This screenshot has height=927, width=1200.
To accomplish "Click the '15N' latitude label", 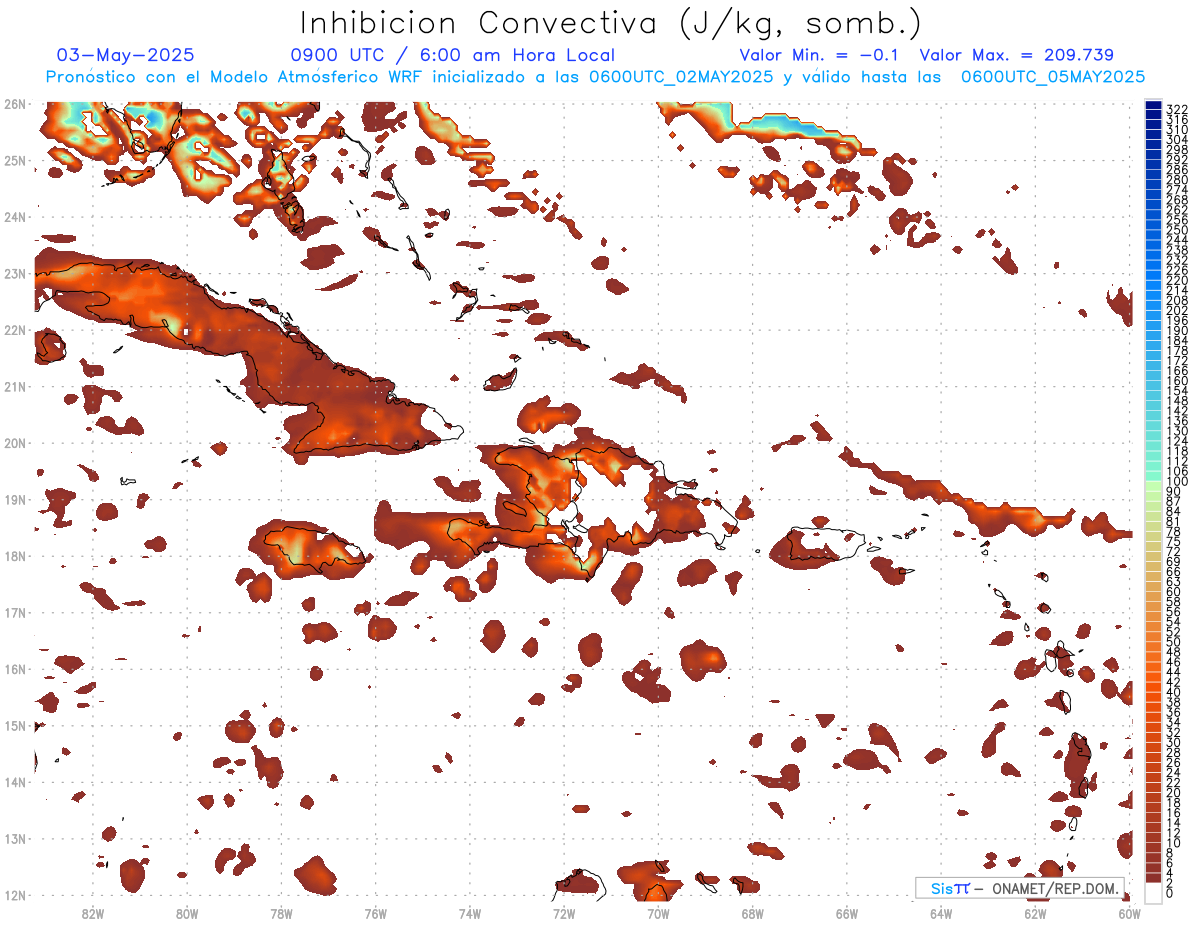I will pyautogui.click(x=14, y=725).
